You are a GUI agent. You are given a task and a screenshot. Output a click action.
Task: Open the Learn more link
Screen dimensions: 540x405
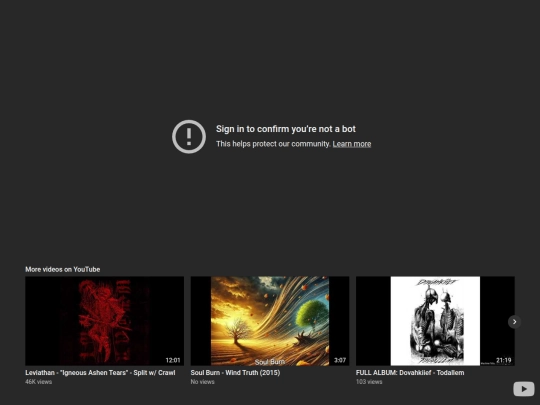click(x=352, y=144)
